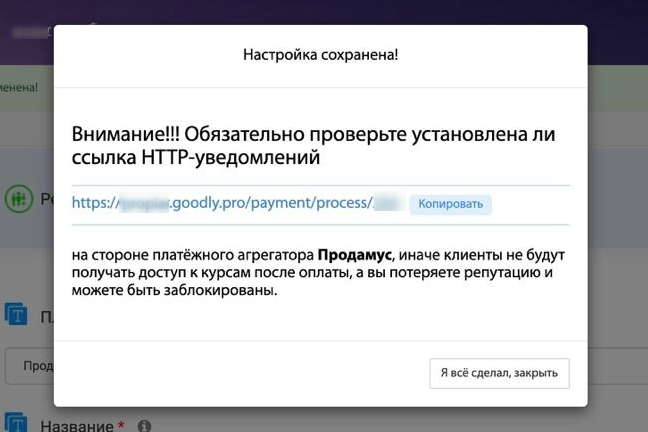The height and width of the screenshot is (432, 648).
Task: Click the 'Название' field label
Action: point(77,426)
